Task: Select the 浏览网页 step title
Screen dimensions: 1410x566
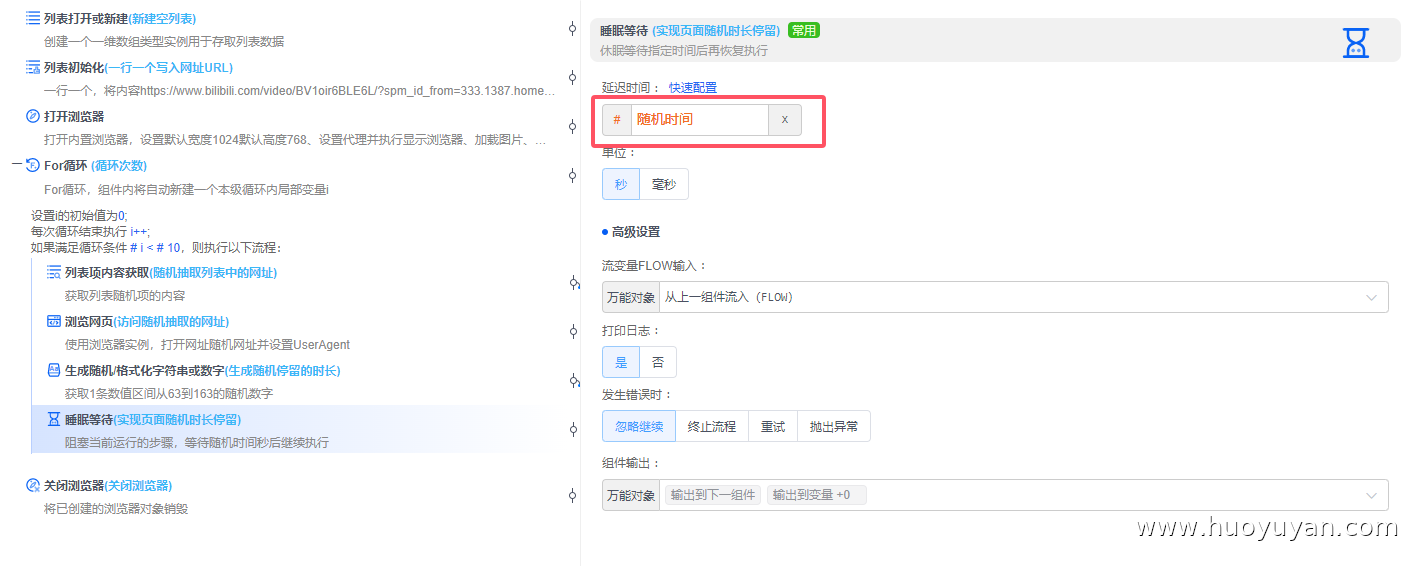Action: [x=89, y=321]
